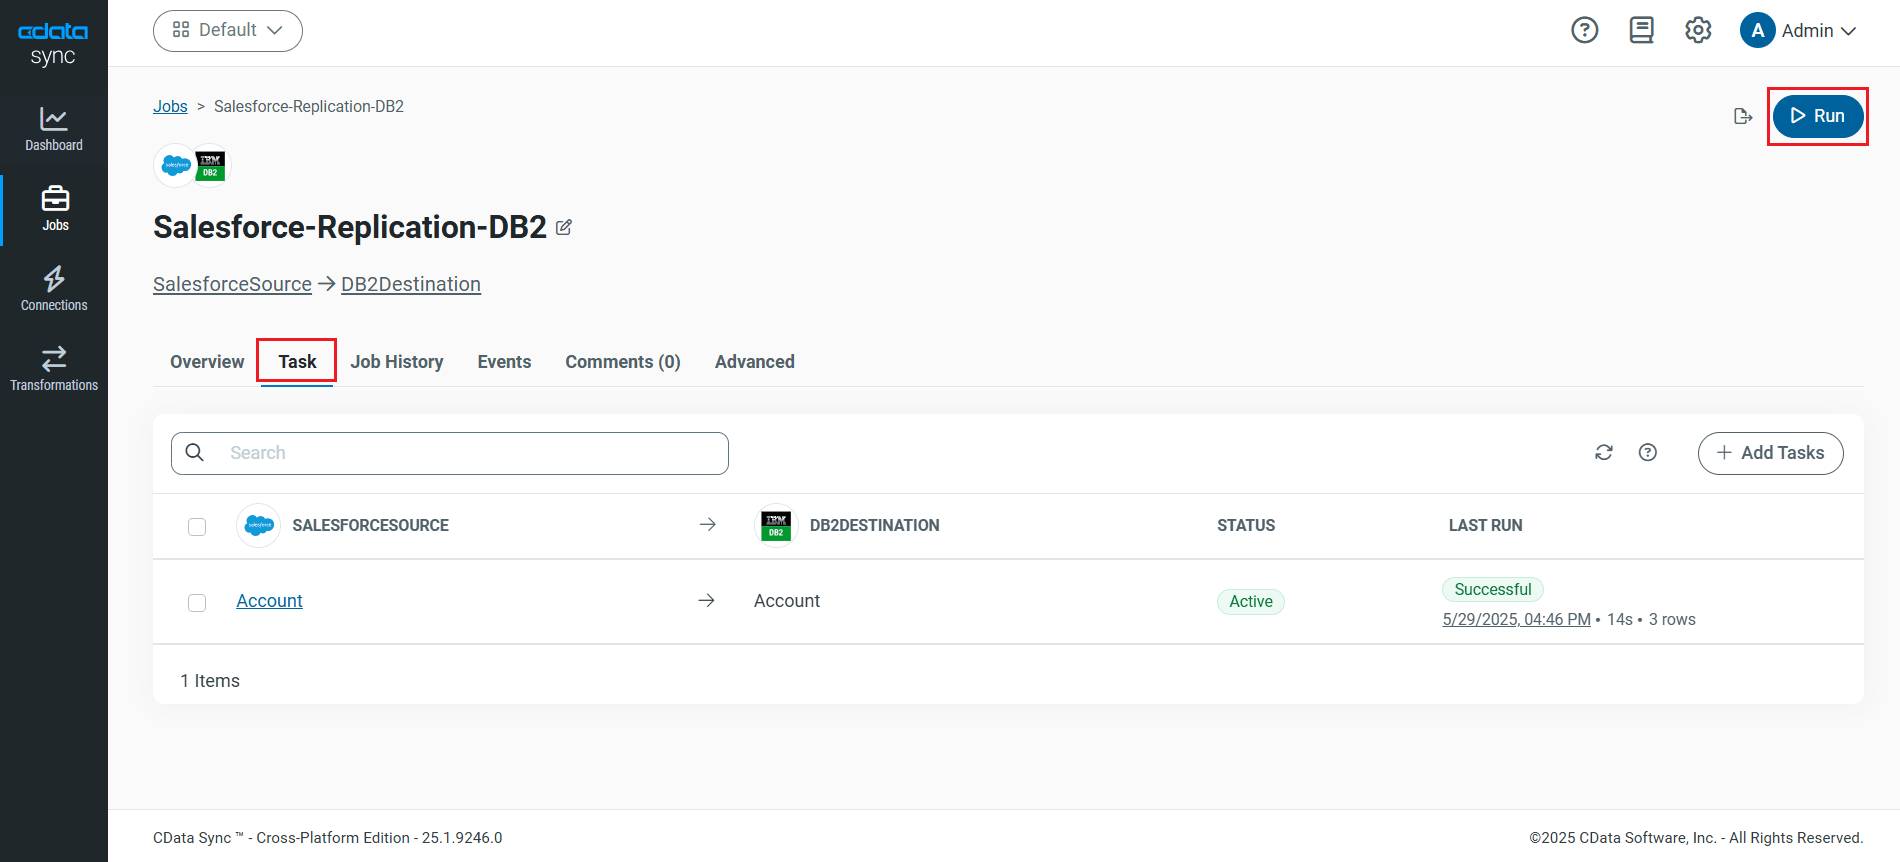Viewport: 1900px width, 862px height.
Task: Go to Connections in the sidebar
Action: pyautogui.click(x=54, y=289)
